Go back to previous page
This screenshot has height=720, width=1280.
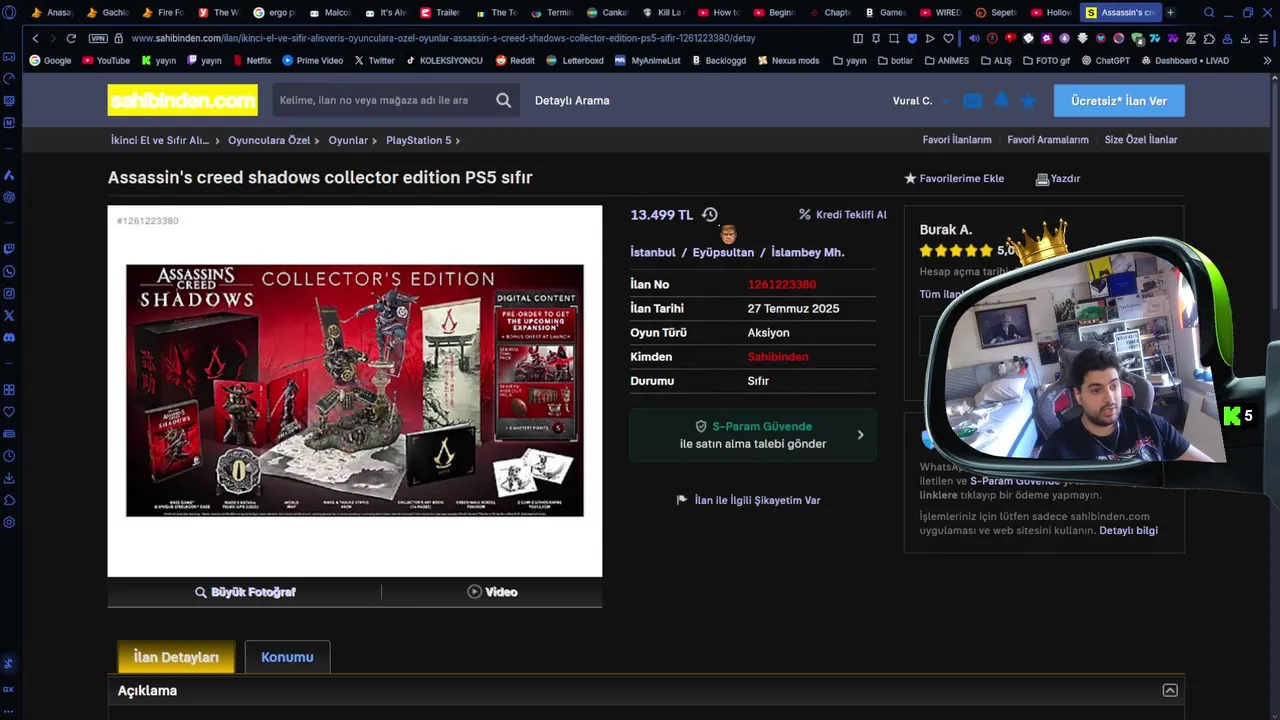click(x=35, y=38)
